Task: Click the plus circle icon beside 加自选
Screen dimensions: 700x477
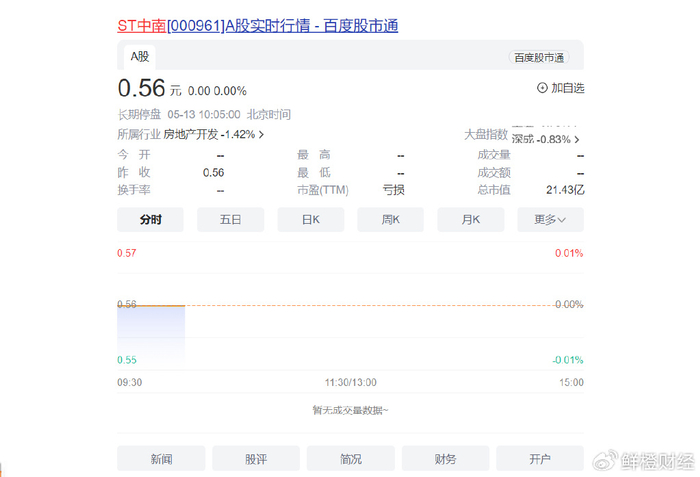Action: tap(542, 88)
